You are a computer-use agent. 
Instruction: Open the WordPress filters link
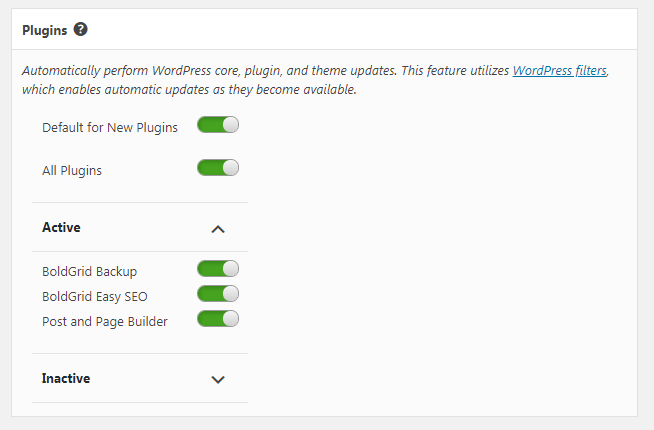click(560, 70)
